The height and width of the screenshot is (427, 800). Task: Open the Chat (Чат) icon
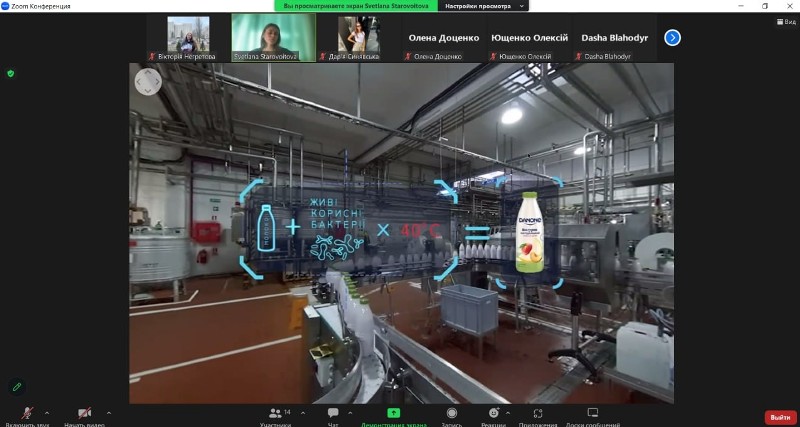333,413
